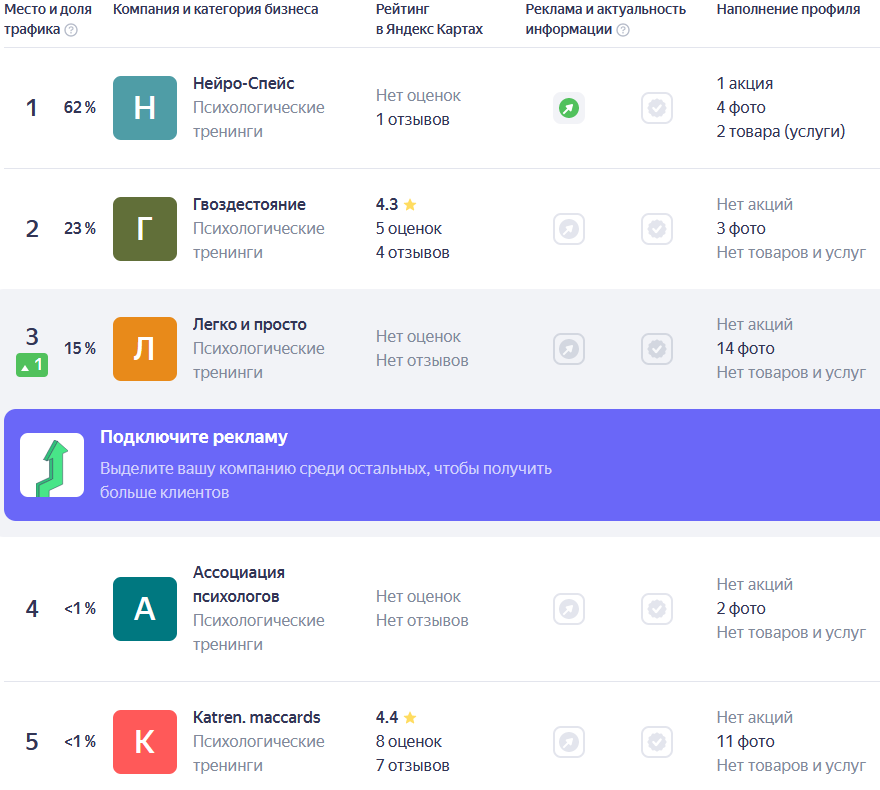The height and width of the screenshot is (790, 880).
Task: Click green advertising icon in Нейро-Спейс row
Action: pos(569,108)
